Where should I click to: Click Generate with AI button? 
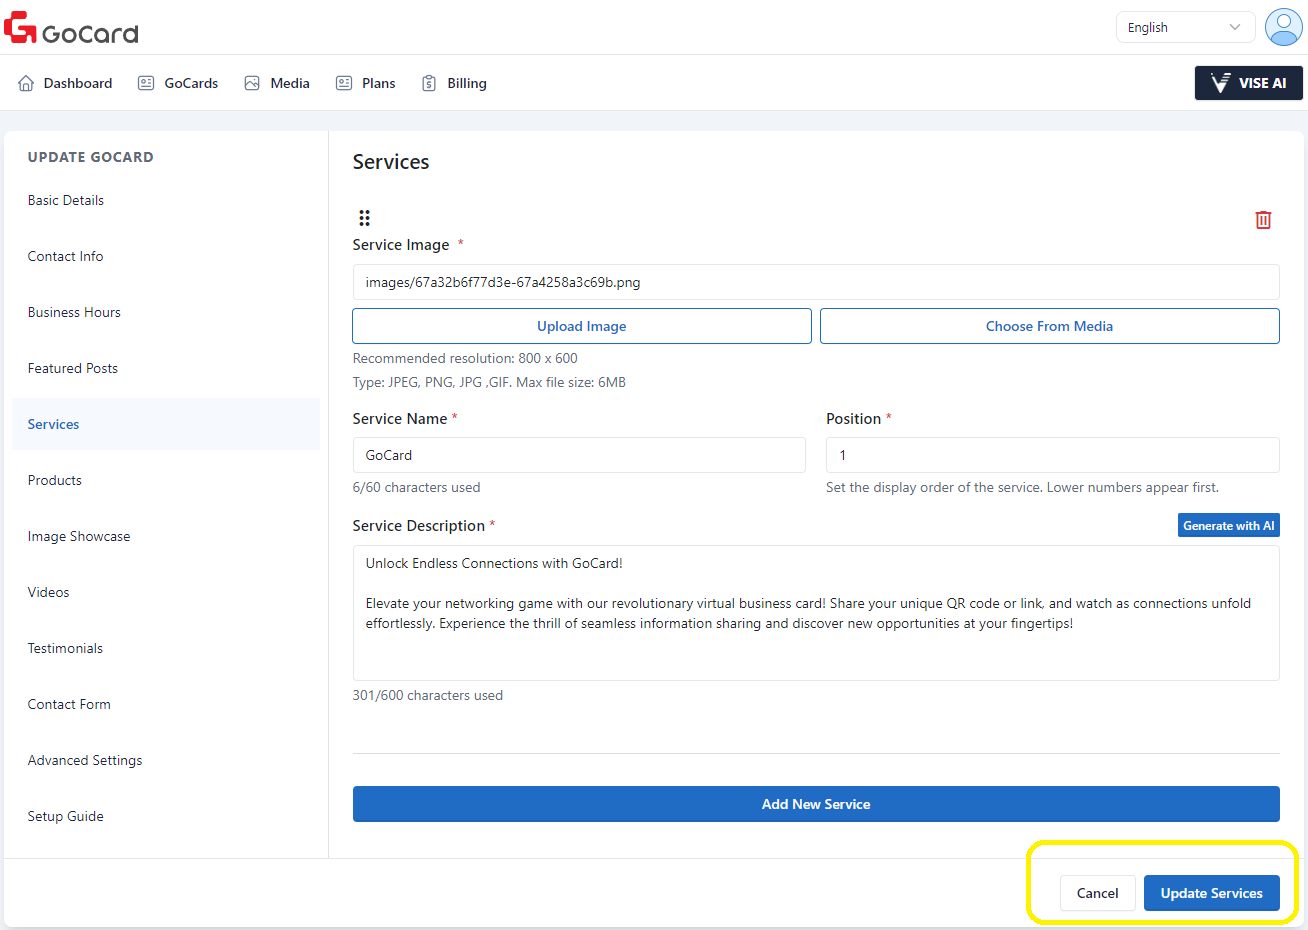(x=1228, y=526)
